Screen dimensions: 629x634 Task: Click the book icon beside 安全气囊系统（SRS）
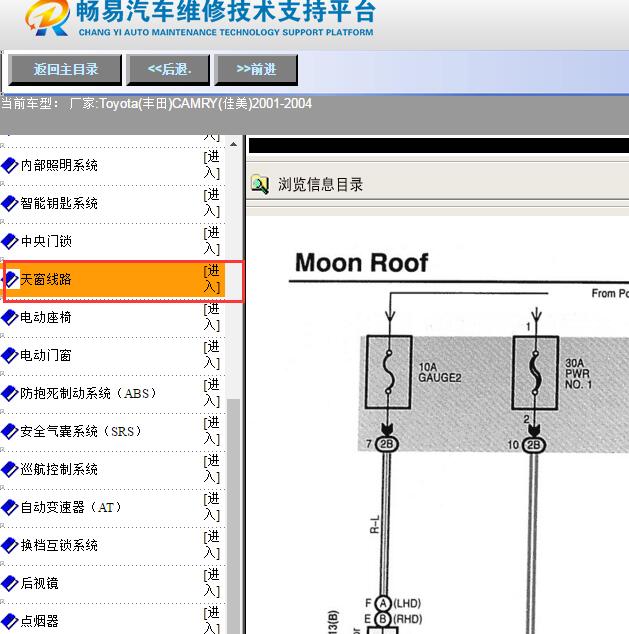coord(10,431)
